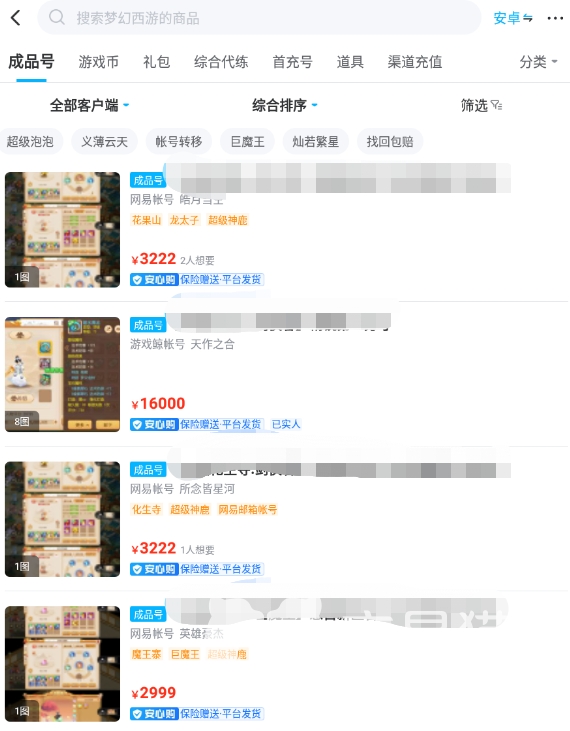Tap the filter funnel icon
This screenshot has width=570, height=731.
(x=496, y=105)
